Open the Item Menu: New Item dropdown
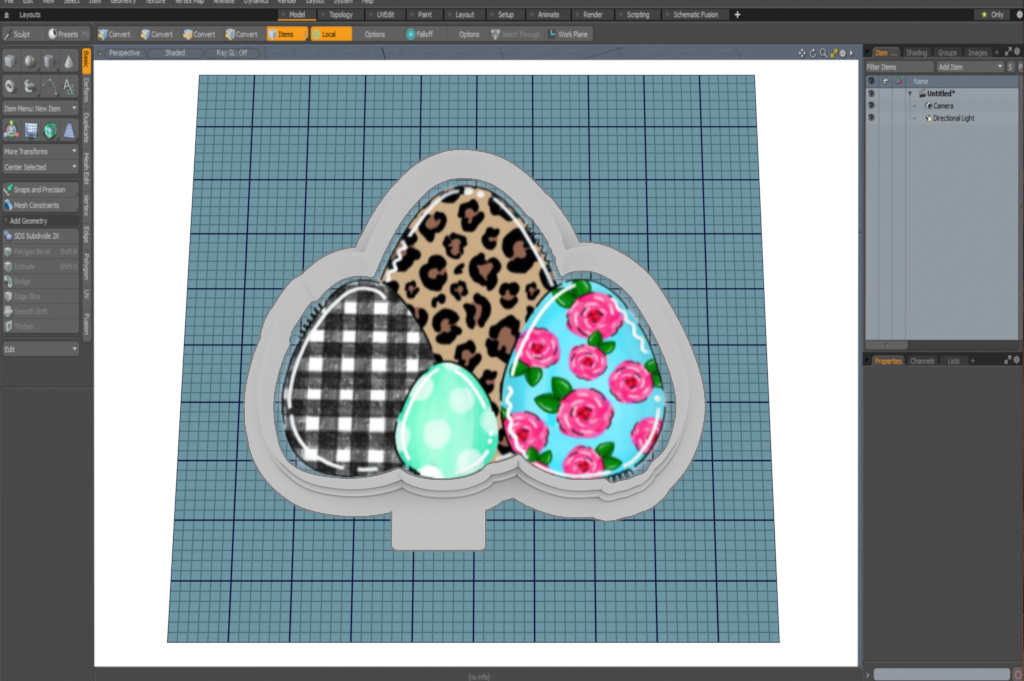The image size is (1024, 681). point(40,107)
